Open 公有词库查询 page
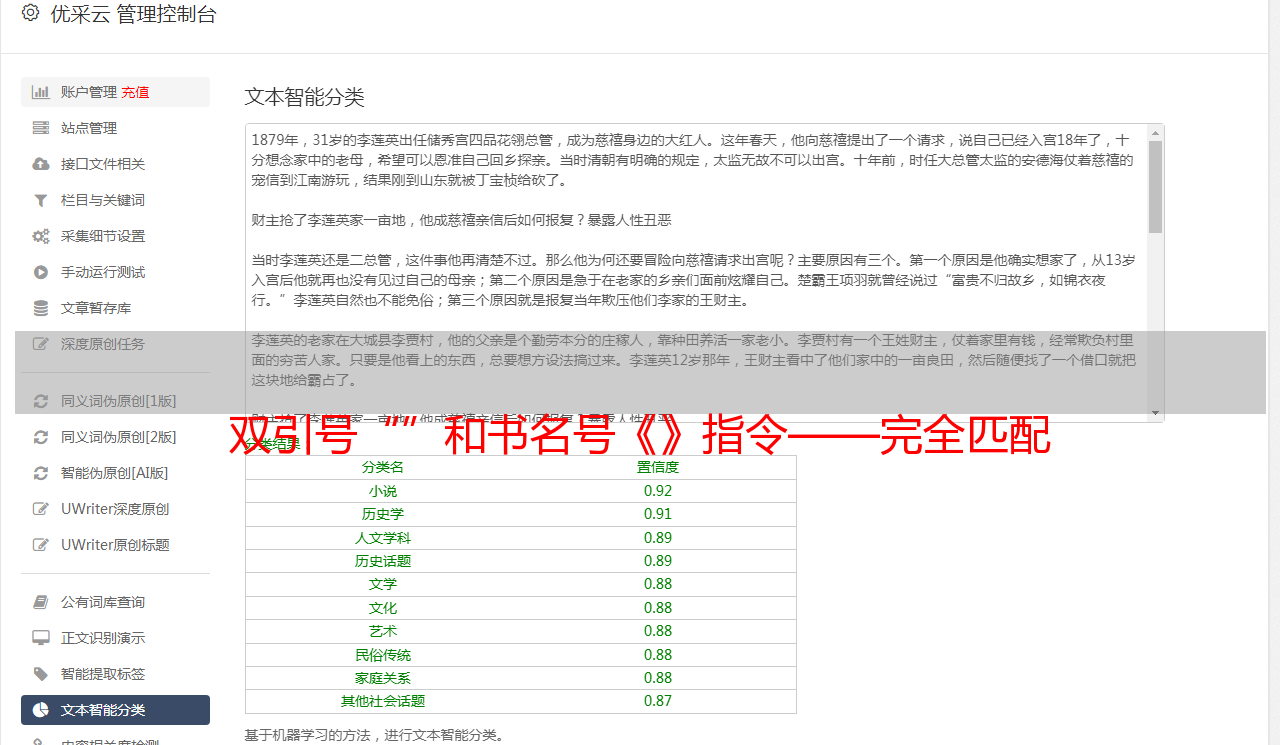 (x=115, y=602)
